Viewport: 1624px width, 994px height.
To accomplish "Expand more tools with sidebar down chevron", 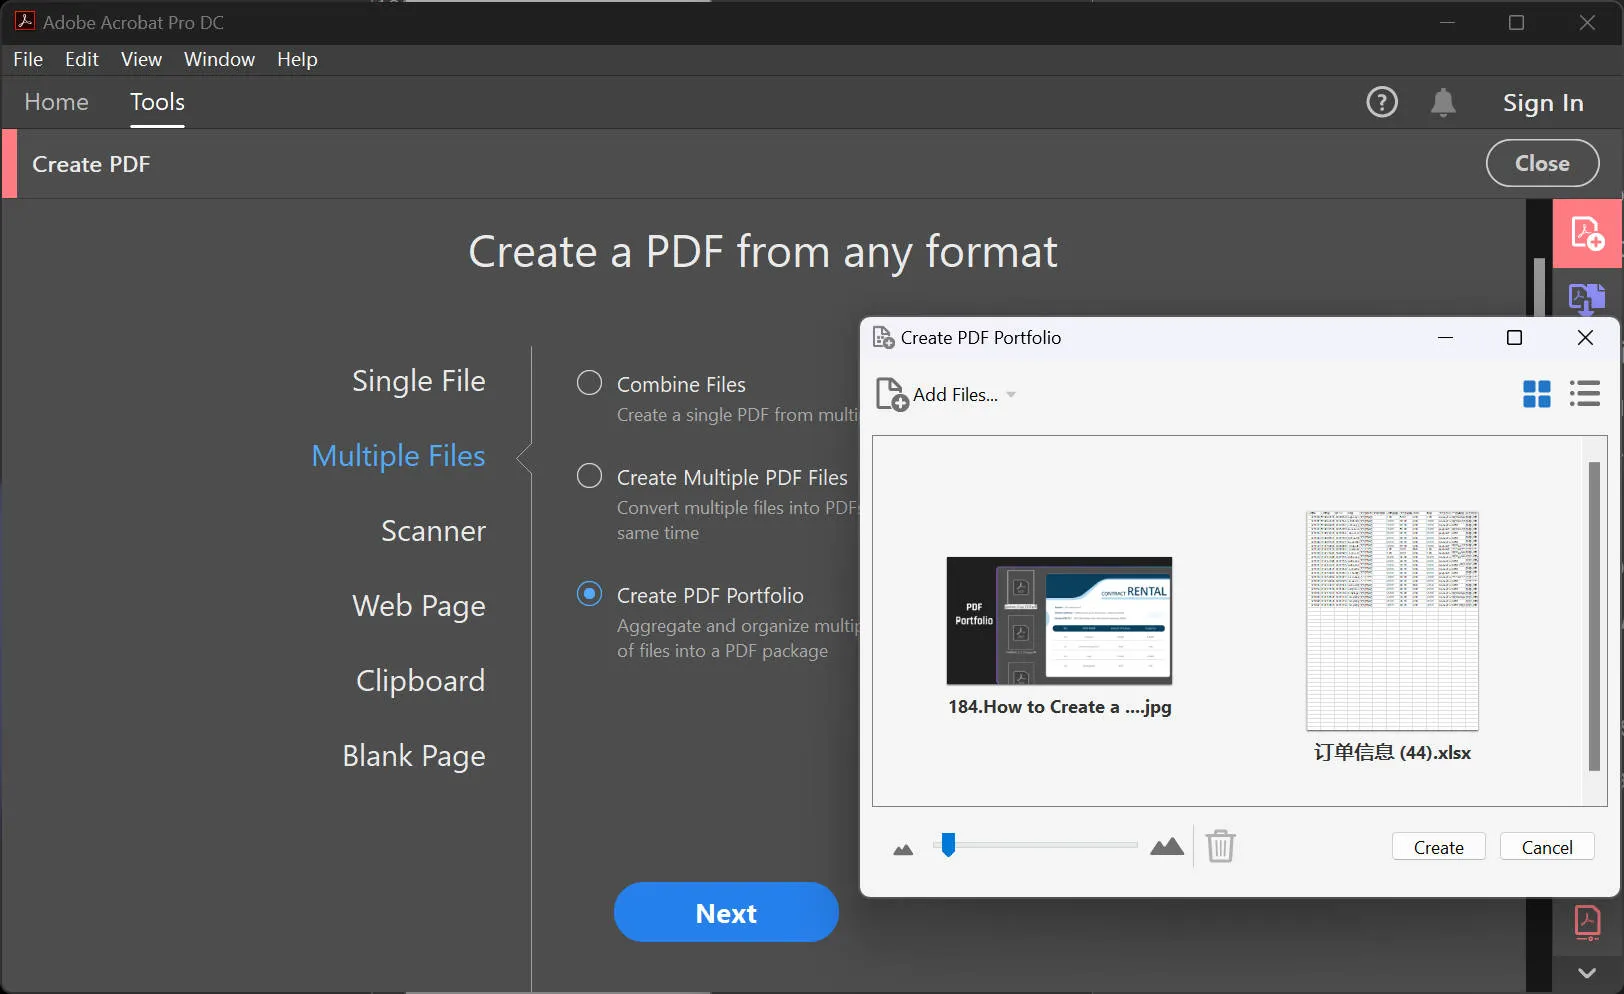I will pos(1587,973).
